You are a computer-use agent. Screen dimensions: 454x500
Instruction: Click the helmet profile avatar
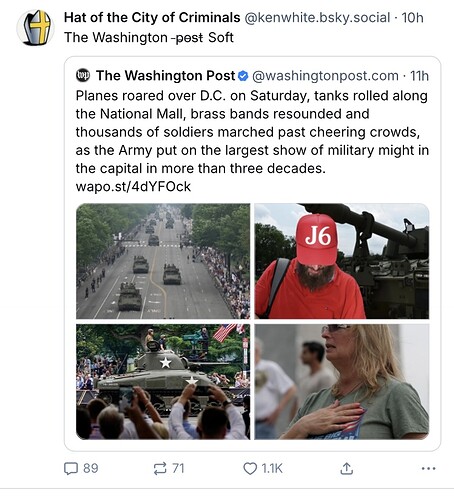tap(35, 28)
